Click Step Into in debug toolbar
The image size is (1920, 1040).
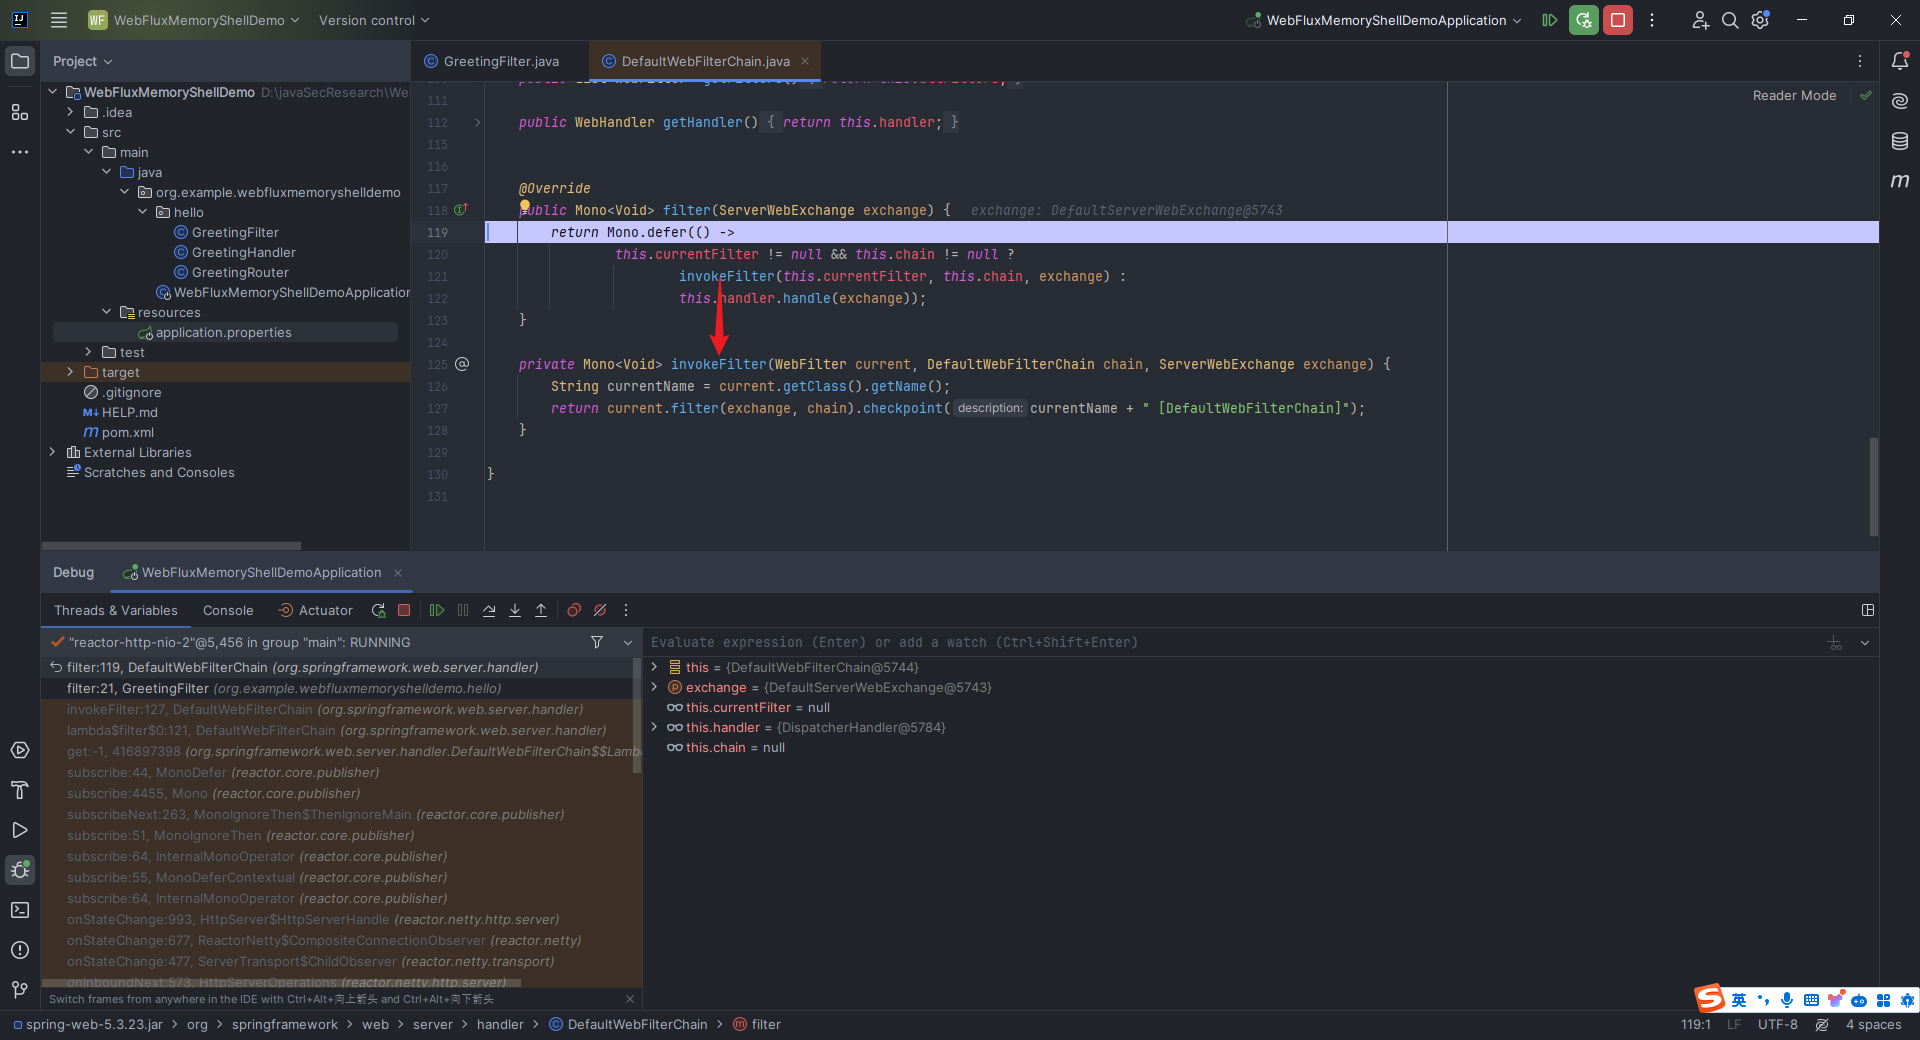click(x=515, y=610)
